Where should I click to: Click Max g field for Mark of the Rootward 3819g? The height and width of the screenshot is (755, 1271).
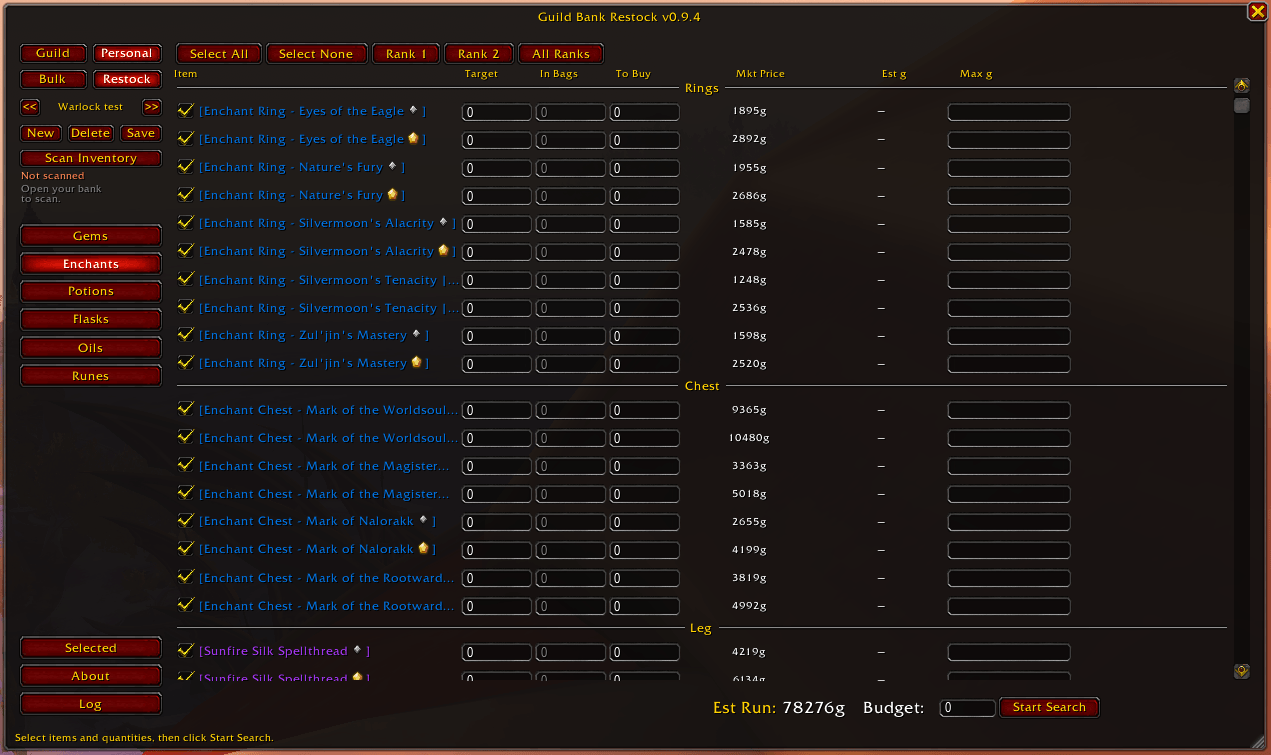(x=1009, y=578)
